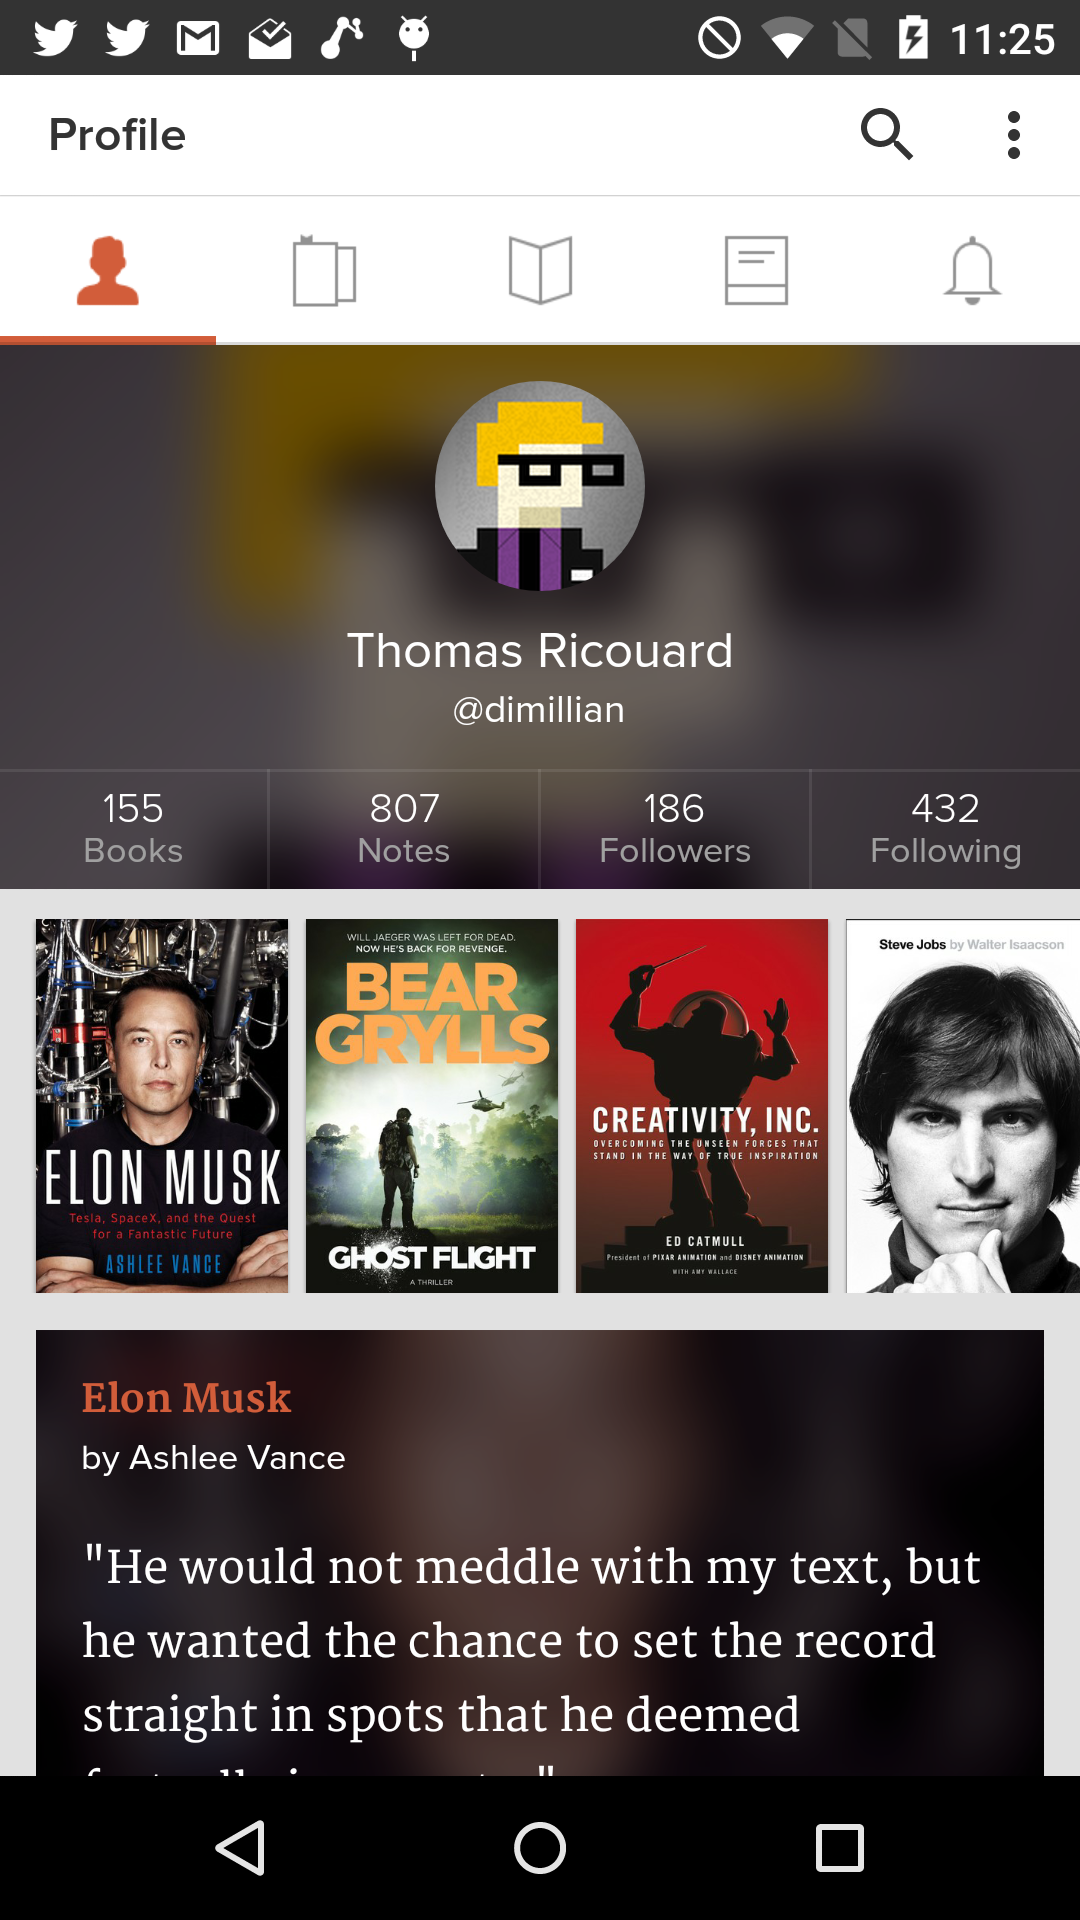Screen dimensions: 1080x1920
Task: Open the Elon Musk quote title link
Action: (x=187, y=1398)
